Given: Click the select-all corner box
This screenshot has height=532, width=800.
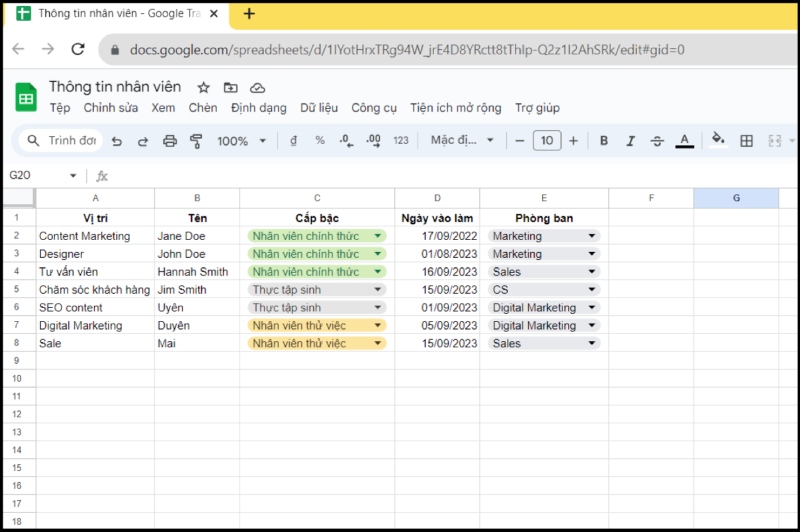Looking at the screenshot, I should 19,198.
